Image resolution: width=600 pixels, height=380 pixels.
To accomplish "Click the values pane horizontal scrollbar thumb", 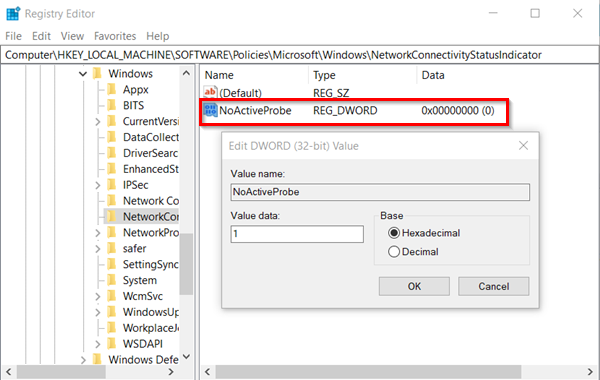I will [368, 372].
